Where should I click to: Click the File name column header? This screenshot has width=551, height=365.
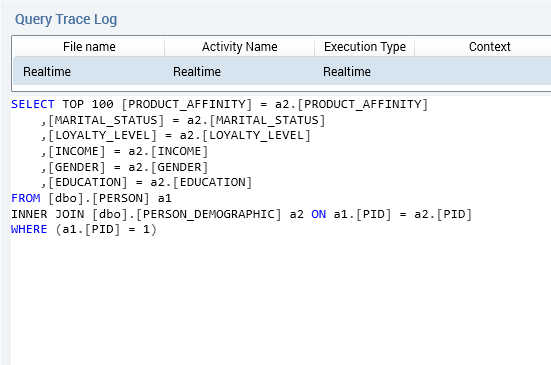tap(89, 47)
